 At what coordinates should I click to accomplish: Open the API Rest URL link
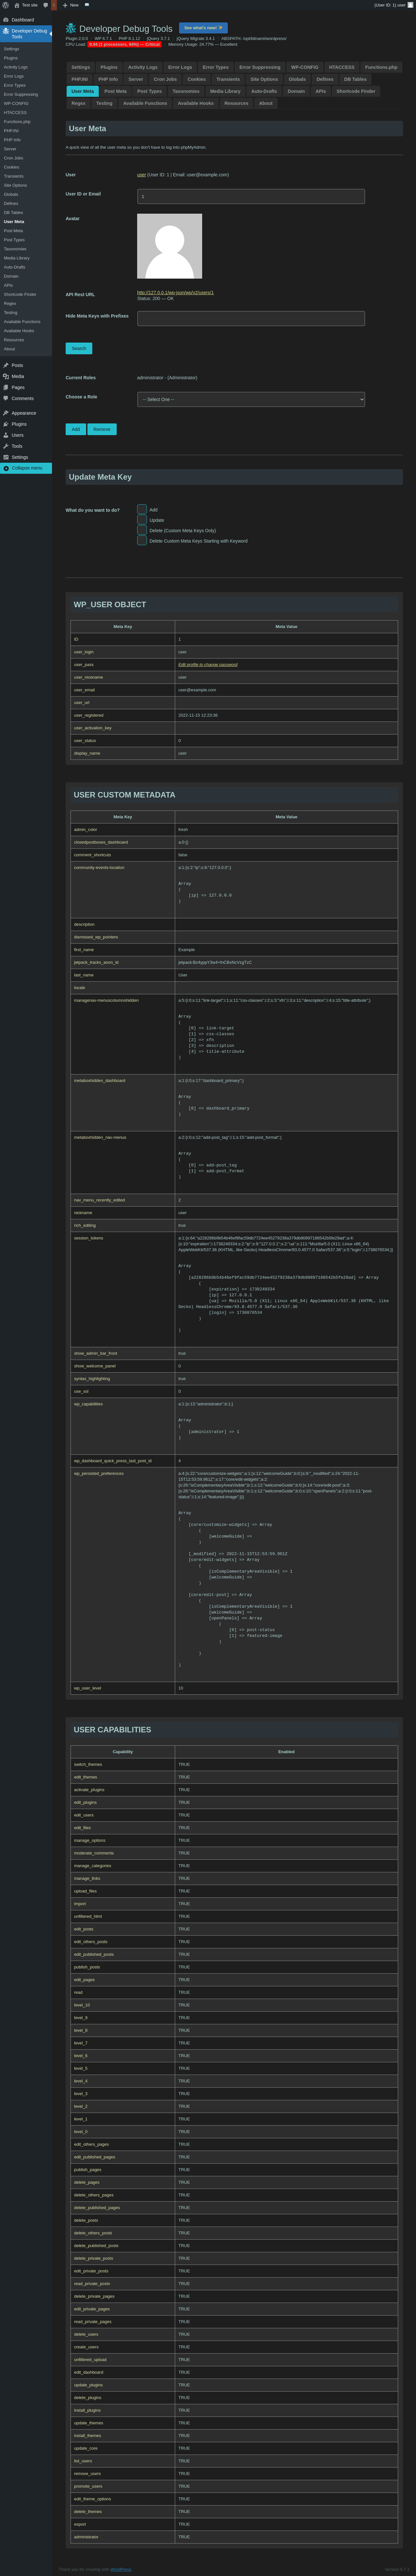(175, 293)
